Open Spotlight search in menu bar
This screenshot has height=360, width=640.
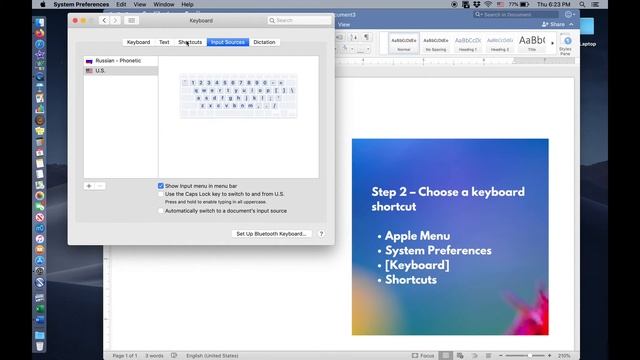coord(582,4)
